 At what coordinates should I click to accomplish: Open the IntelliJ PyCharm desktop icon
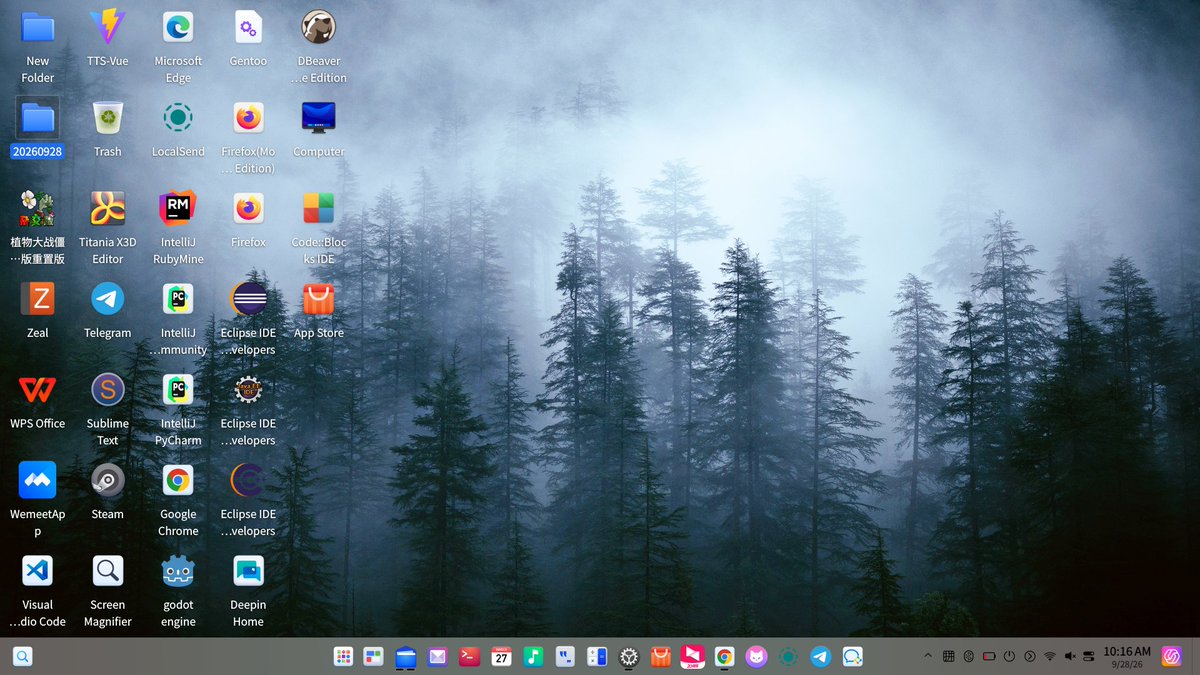(x=178, y=389)
